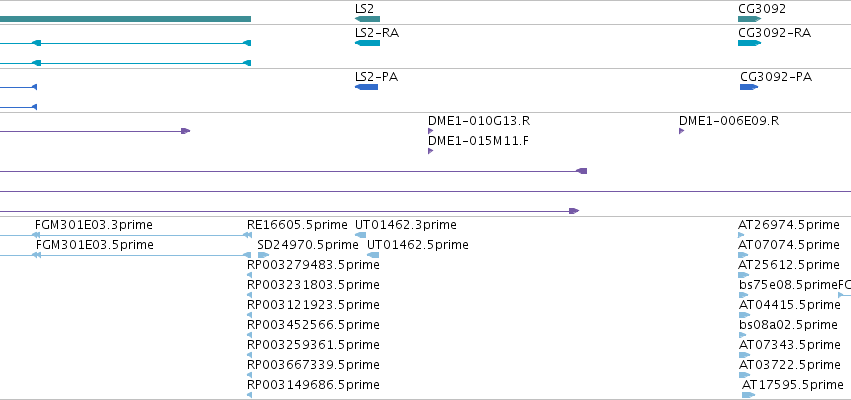Viewport: 851px width, 400px height.
Task: Open the FGM301E03.3prime label
Action: tap(94, 225)
